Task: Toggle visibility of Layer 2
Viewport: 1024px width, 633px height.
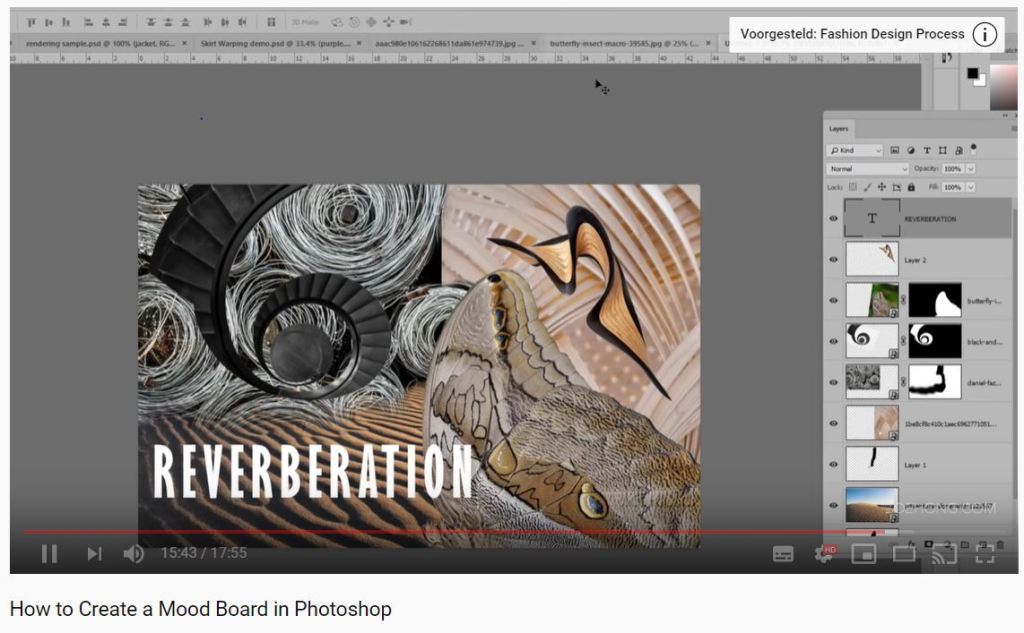Action: pos(833,259)
